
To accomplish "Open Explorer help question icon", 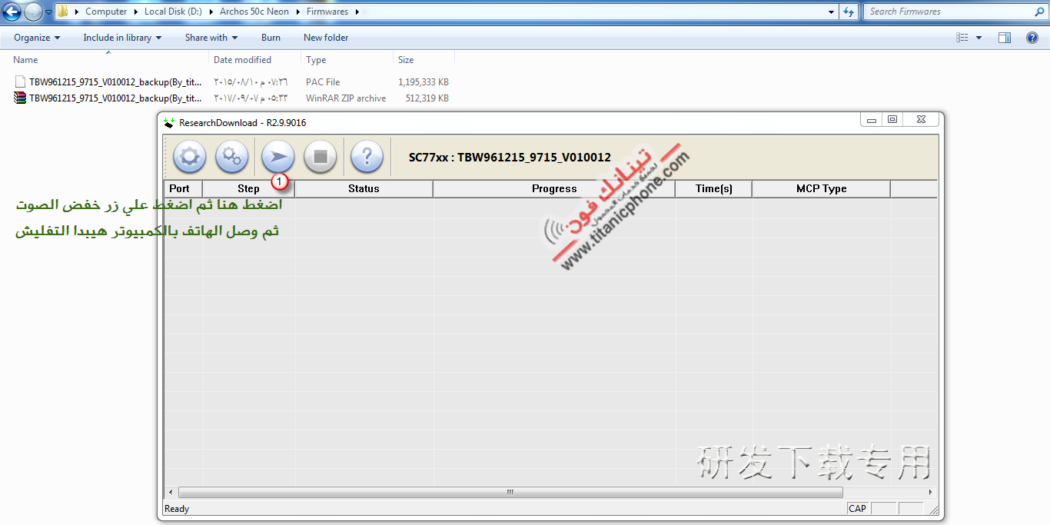I will click(x=1032, y=38).
